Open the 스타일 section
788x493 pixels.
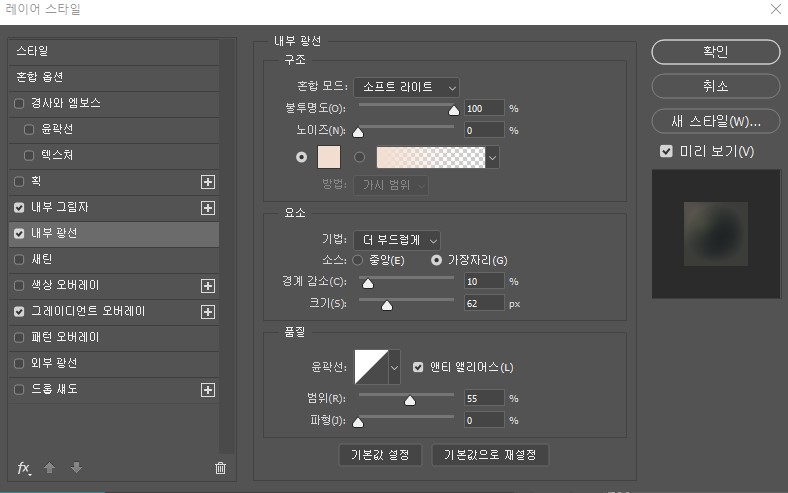114,52
